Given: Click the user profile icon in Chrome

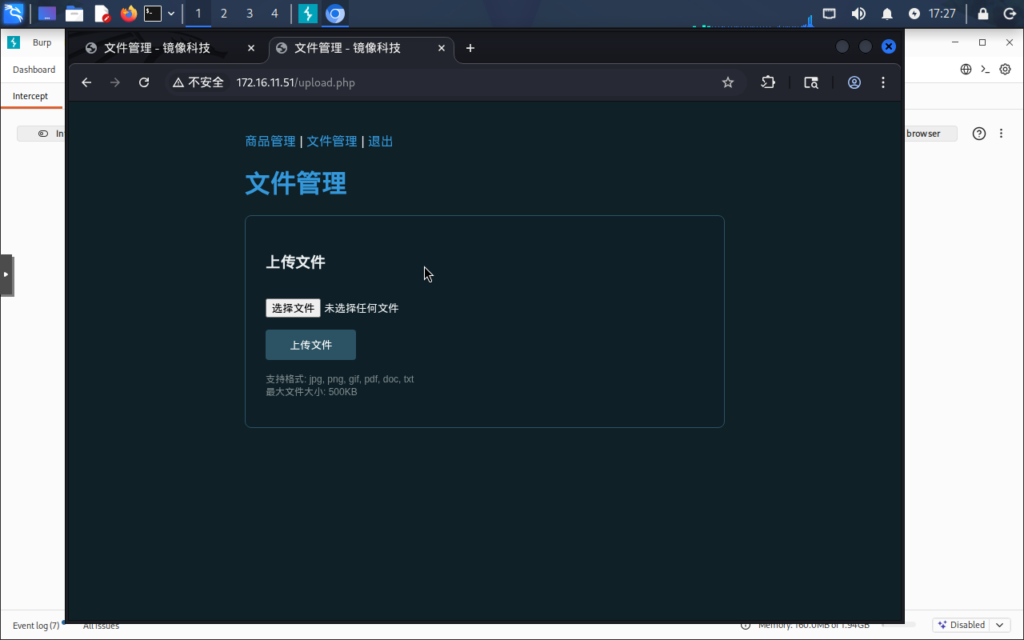Looking at the screenshot, I should pyautogui.click(x=854, y=83).
